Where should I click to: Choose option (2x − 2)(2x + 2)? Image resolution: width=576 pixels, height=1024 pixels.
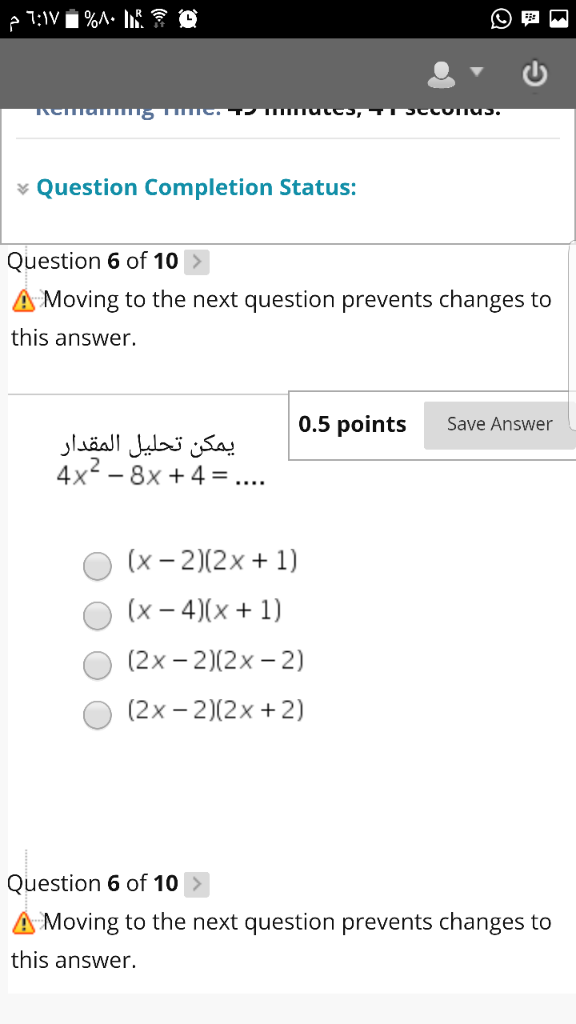[x=97, y=714]
